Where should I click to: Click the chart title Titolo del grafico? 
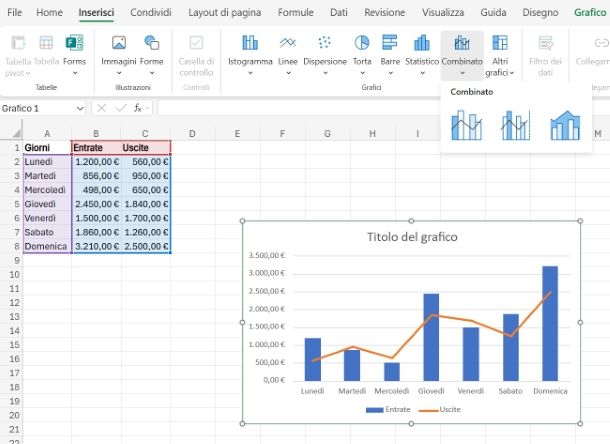coord(412,237)
